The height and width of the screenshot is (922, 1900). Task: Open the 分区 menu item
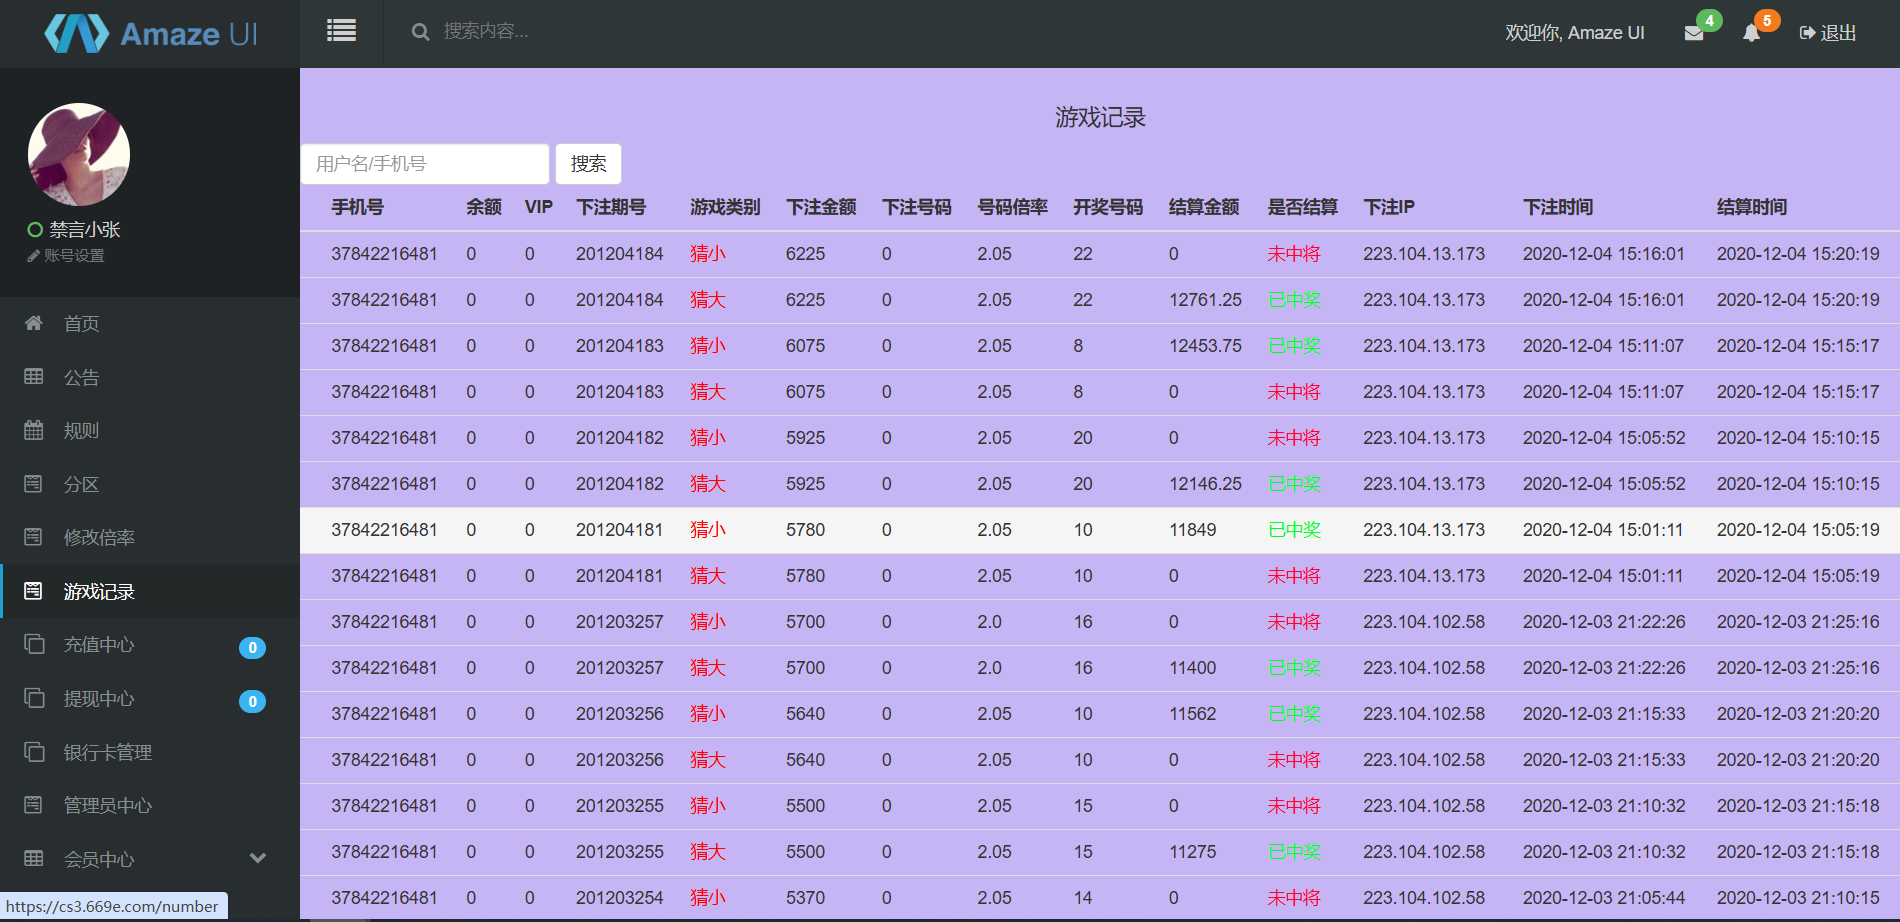tap(150, 485)
